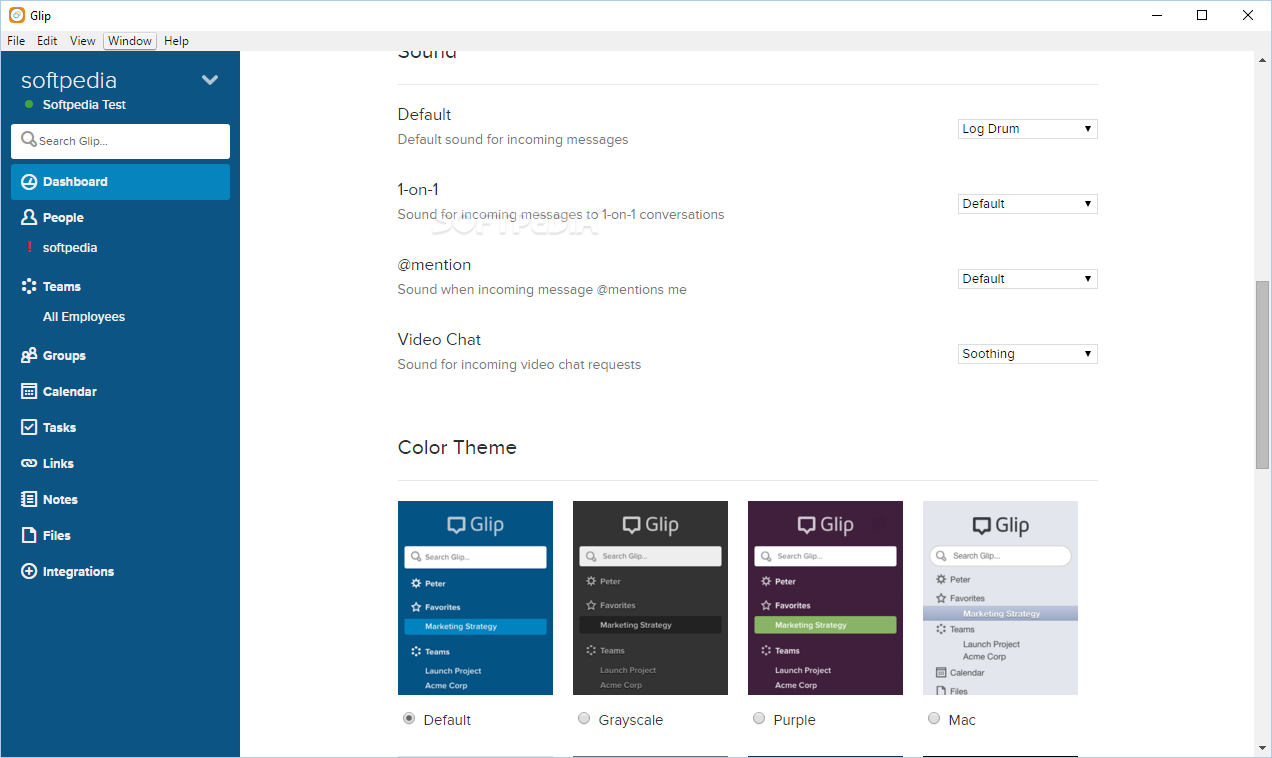Select the Grayscale theme radio button
The width and height of the screenshot is (1272, 758).
click(584, 718)
